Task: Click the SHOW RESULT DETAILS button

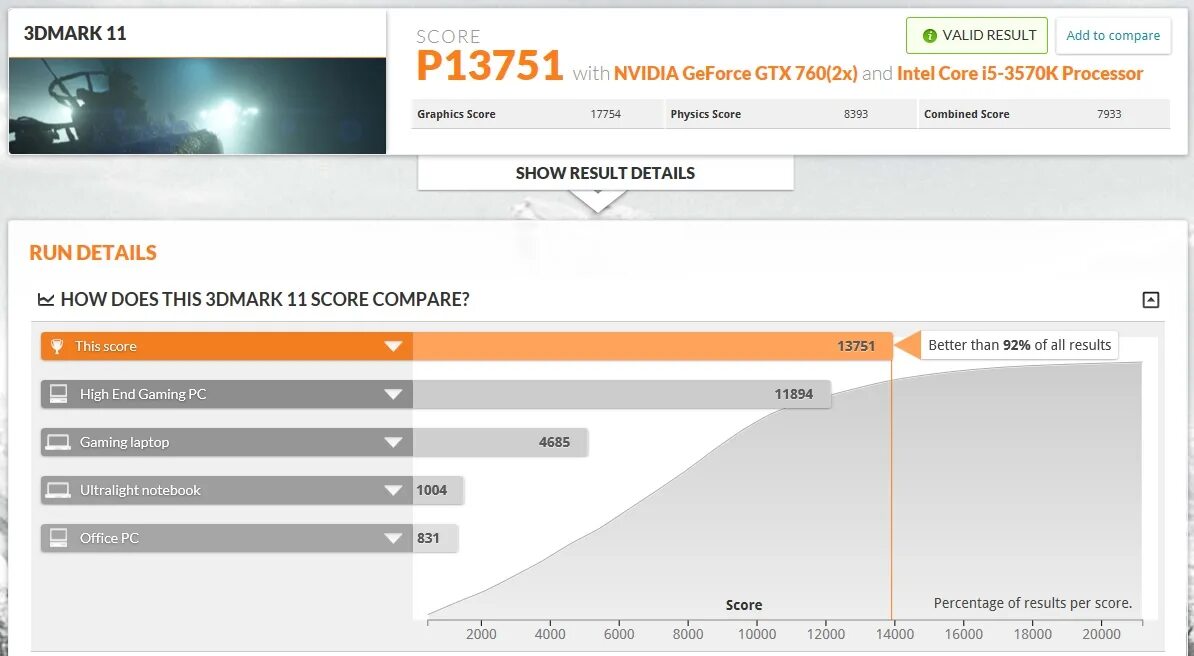Action: [x=603, y=172]
